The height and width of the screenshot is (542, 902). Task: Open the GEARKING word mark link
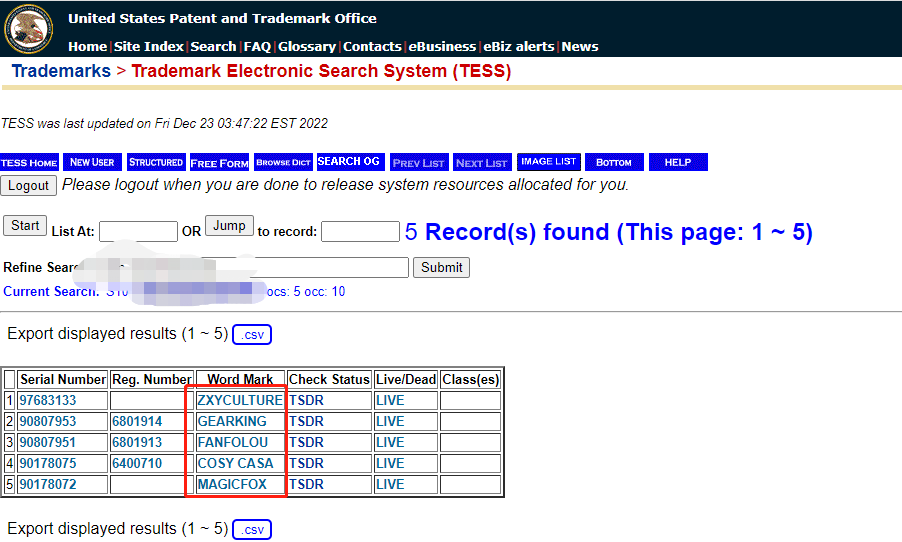click(232, 421)
